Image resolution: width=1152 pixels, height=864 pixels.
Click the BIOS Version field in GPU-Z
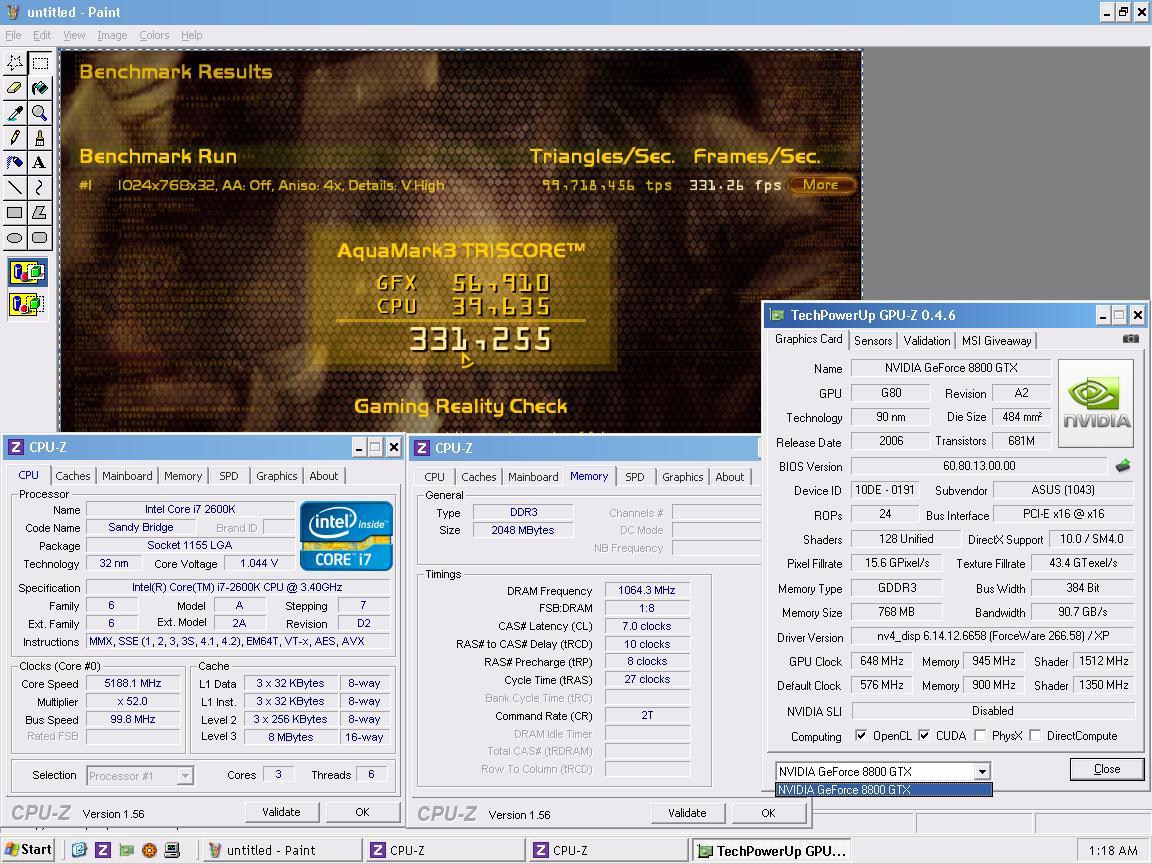[x=979, y=466]
